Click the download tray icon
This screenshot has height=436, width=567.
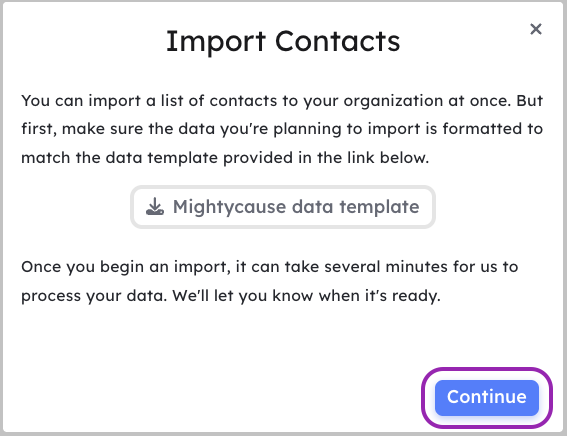coord(155,206)
